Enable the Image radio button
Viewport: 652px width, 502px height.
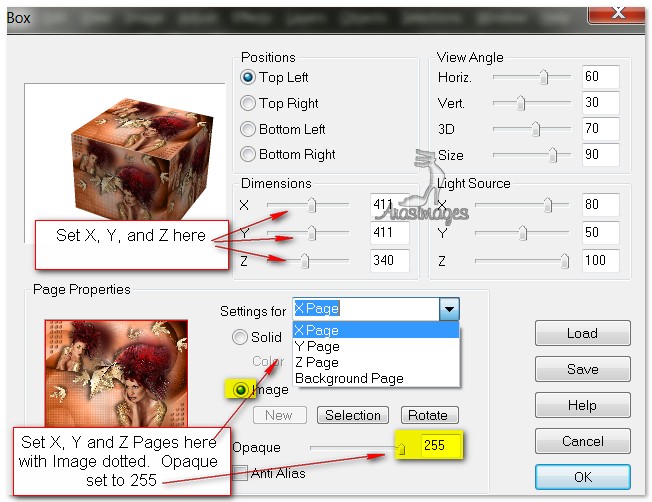[241, 388]
